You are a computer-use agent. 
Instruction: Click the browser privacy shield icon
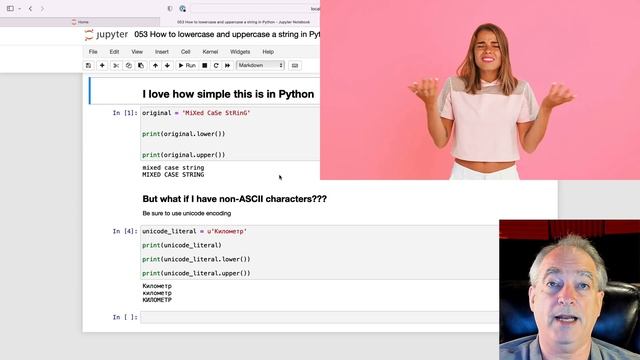170,9
